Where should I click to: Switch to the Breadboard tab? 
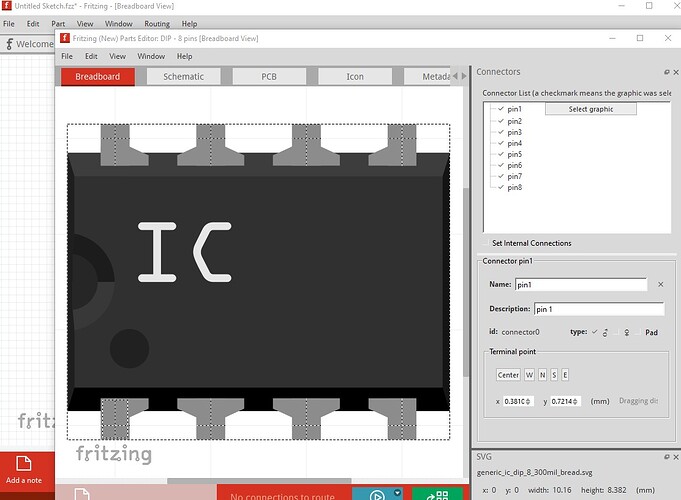[x=98, y=76]
